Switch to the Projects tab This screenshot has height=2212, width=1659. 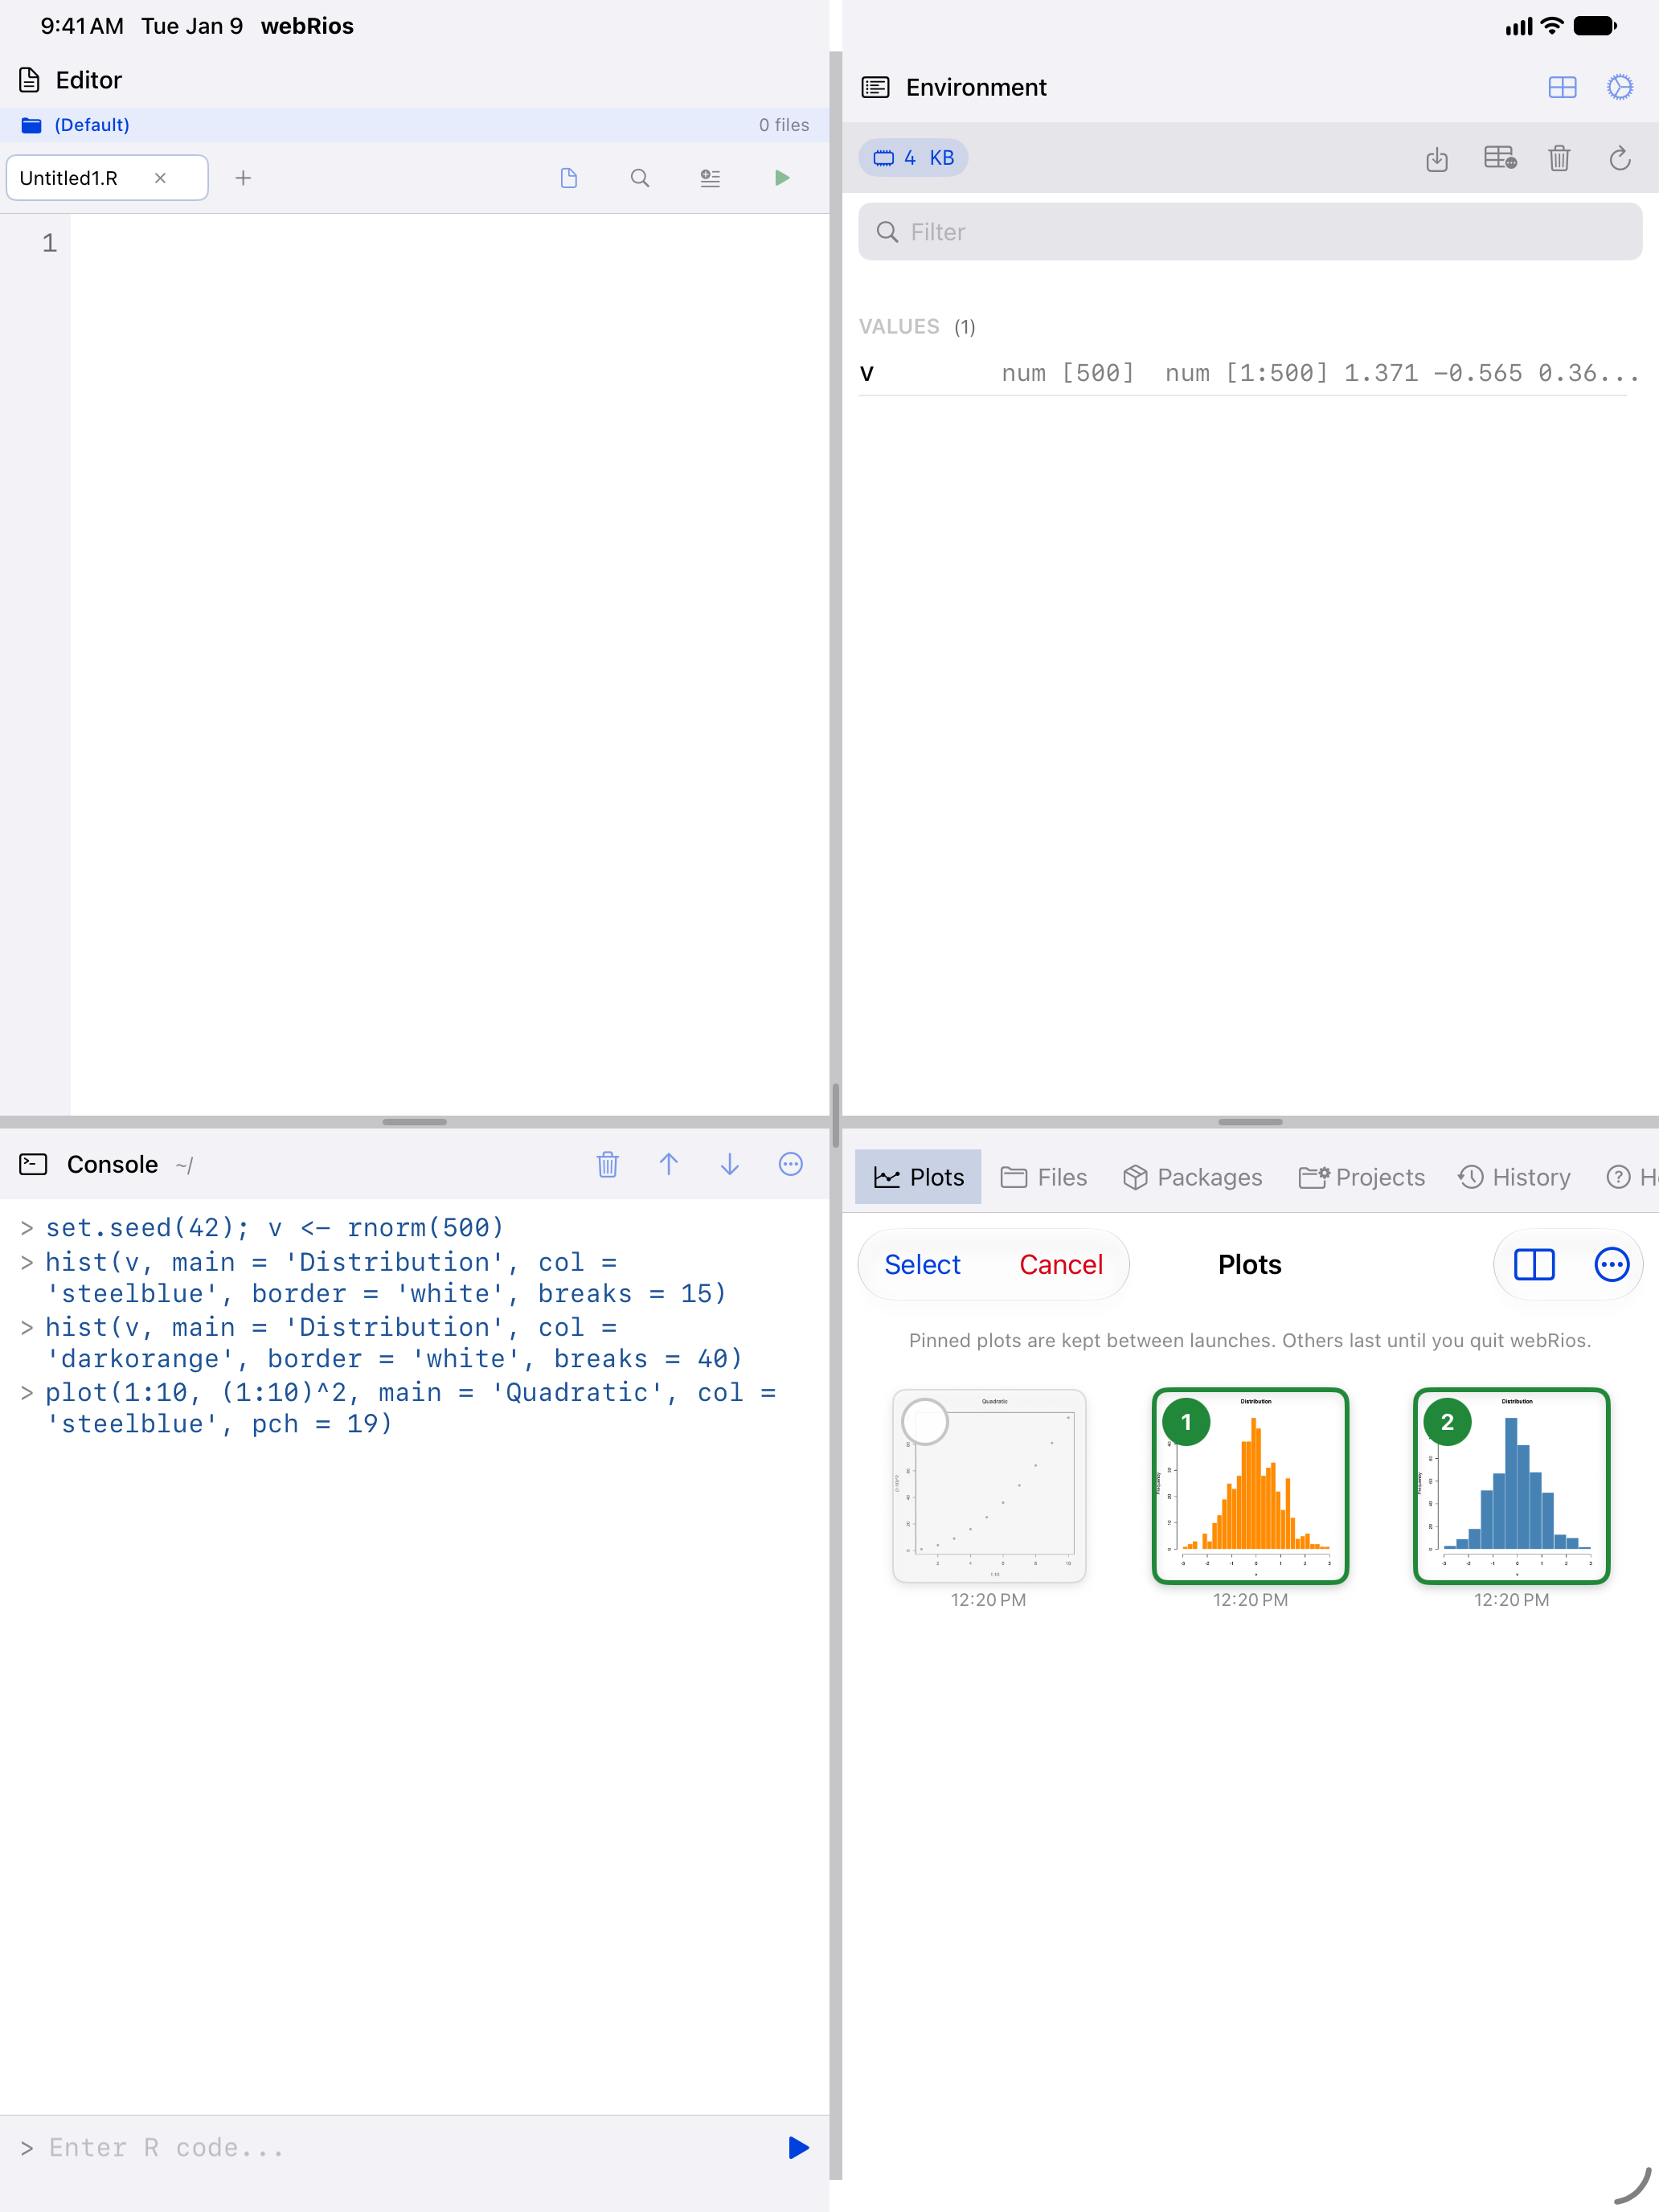(x=1362, y=1177)
